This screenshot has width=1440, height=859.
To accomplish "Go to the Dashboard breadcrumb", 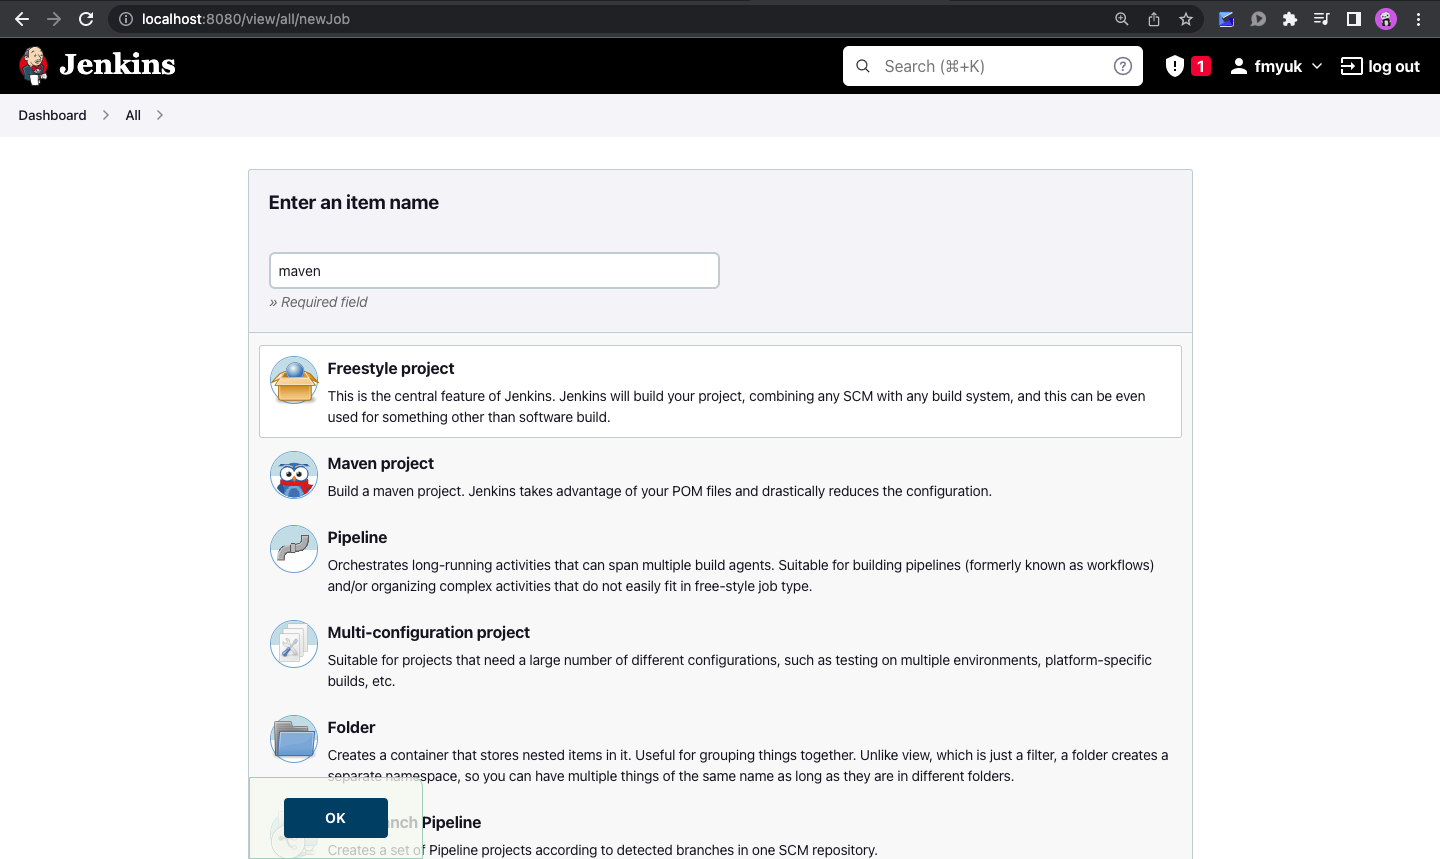I will click(x=52, y=115).
